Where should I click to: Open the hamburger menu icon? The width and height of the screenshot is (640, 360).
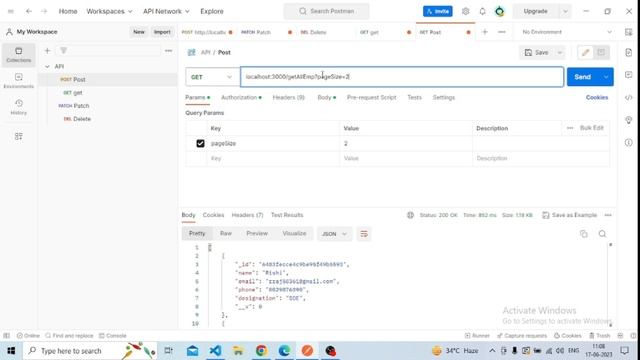[11, 11]
